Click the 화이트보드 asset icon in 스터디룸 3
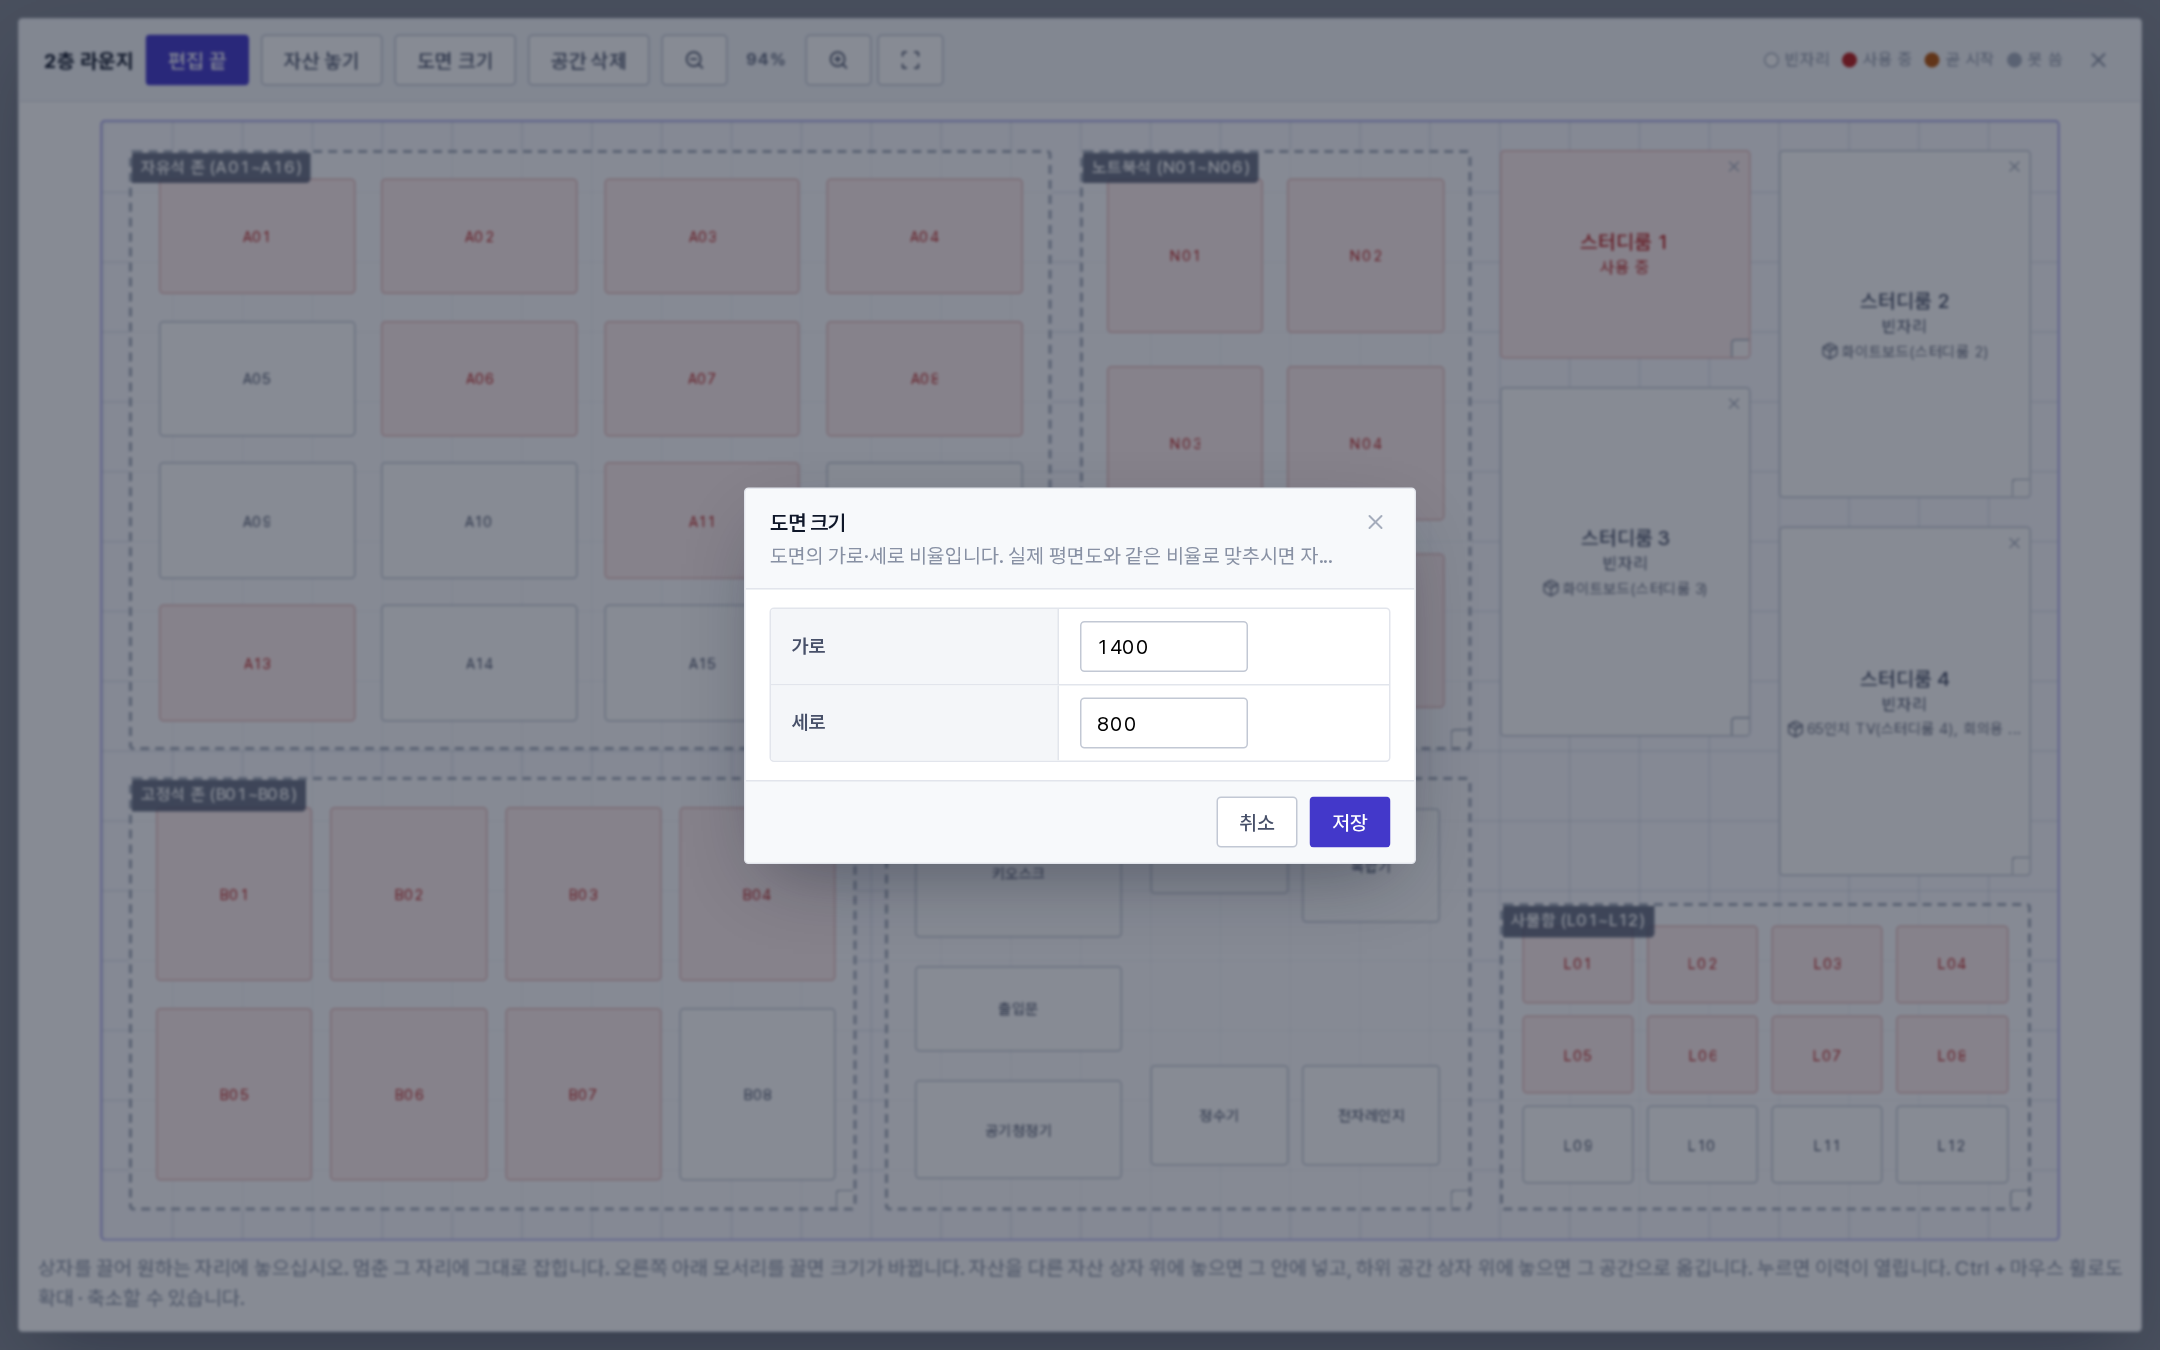2160x1350 pixels. 1550,588
